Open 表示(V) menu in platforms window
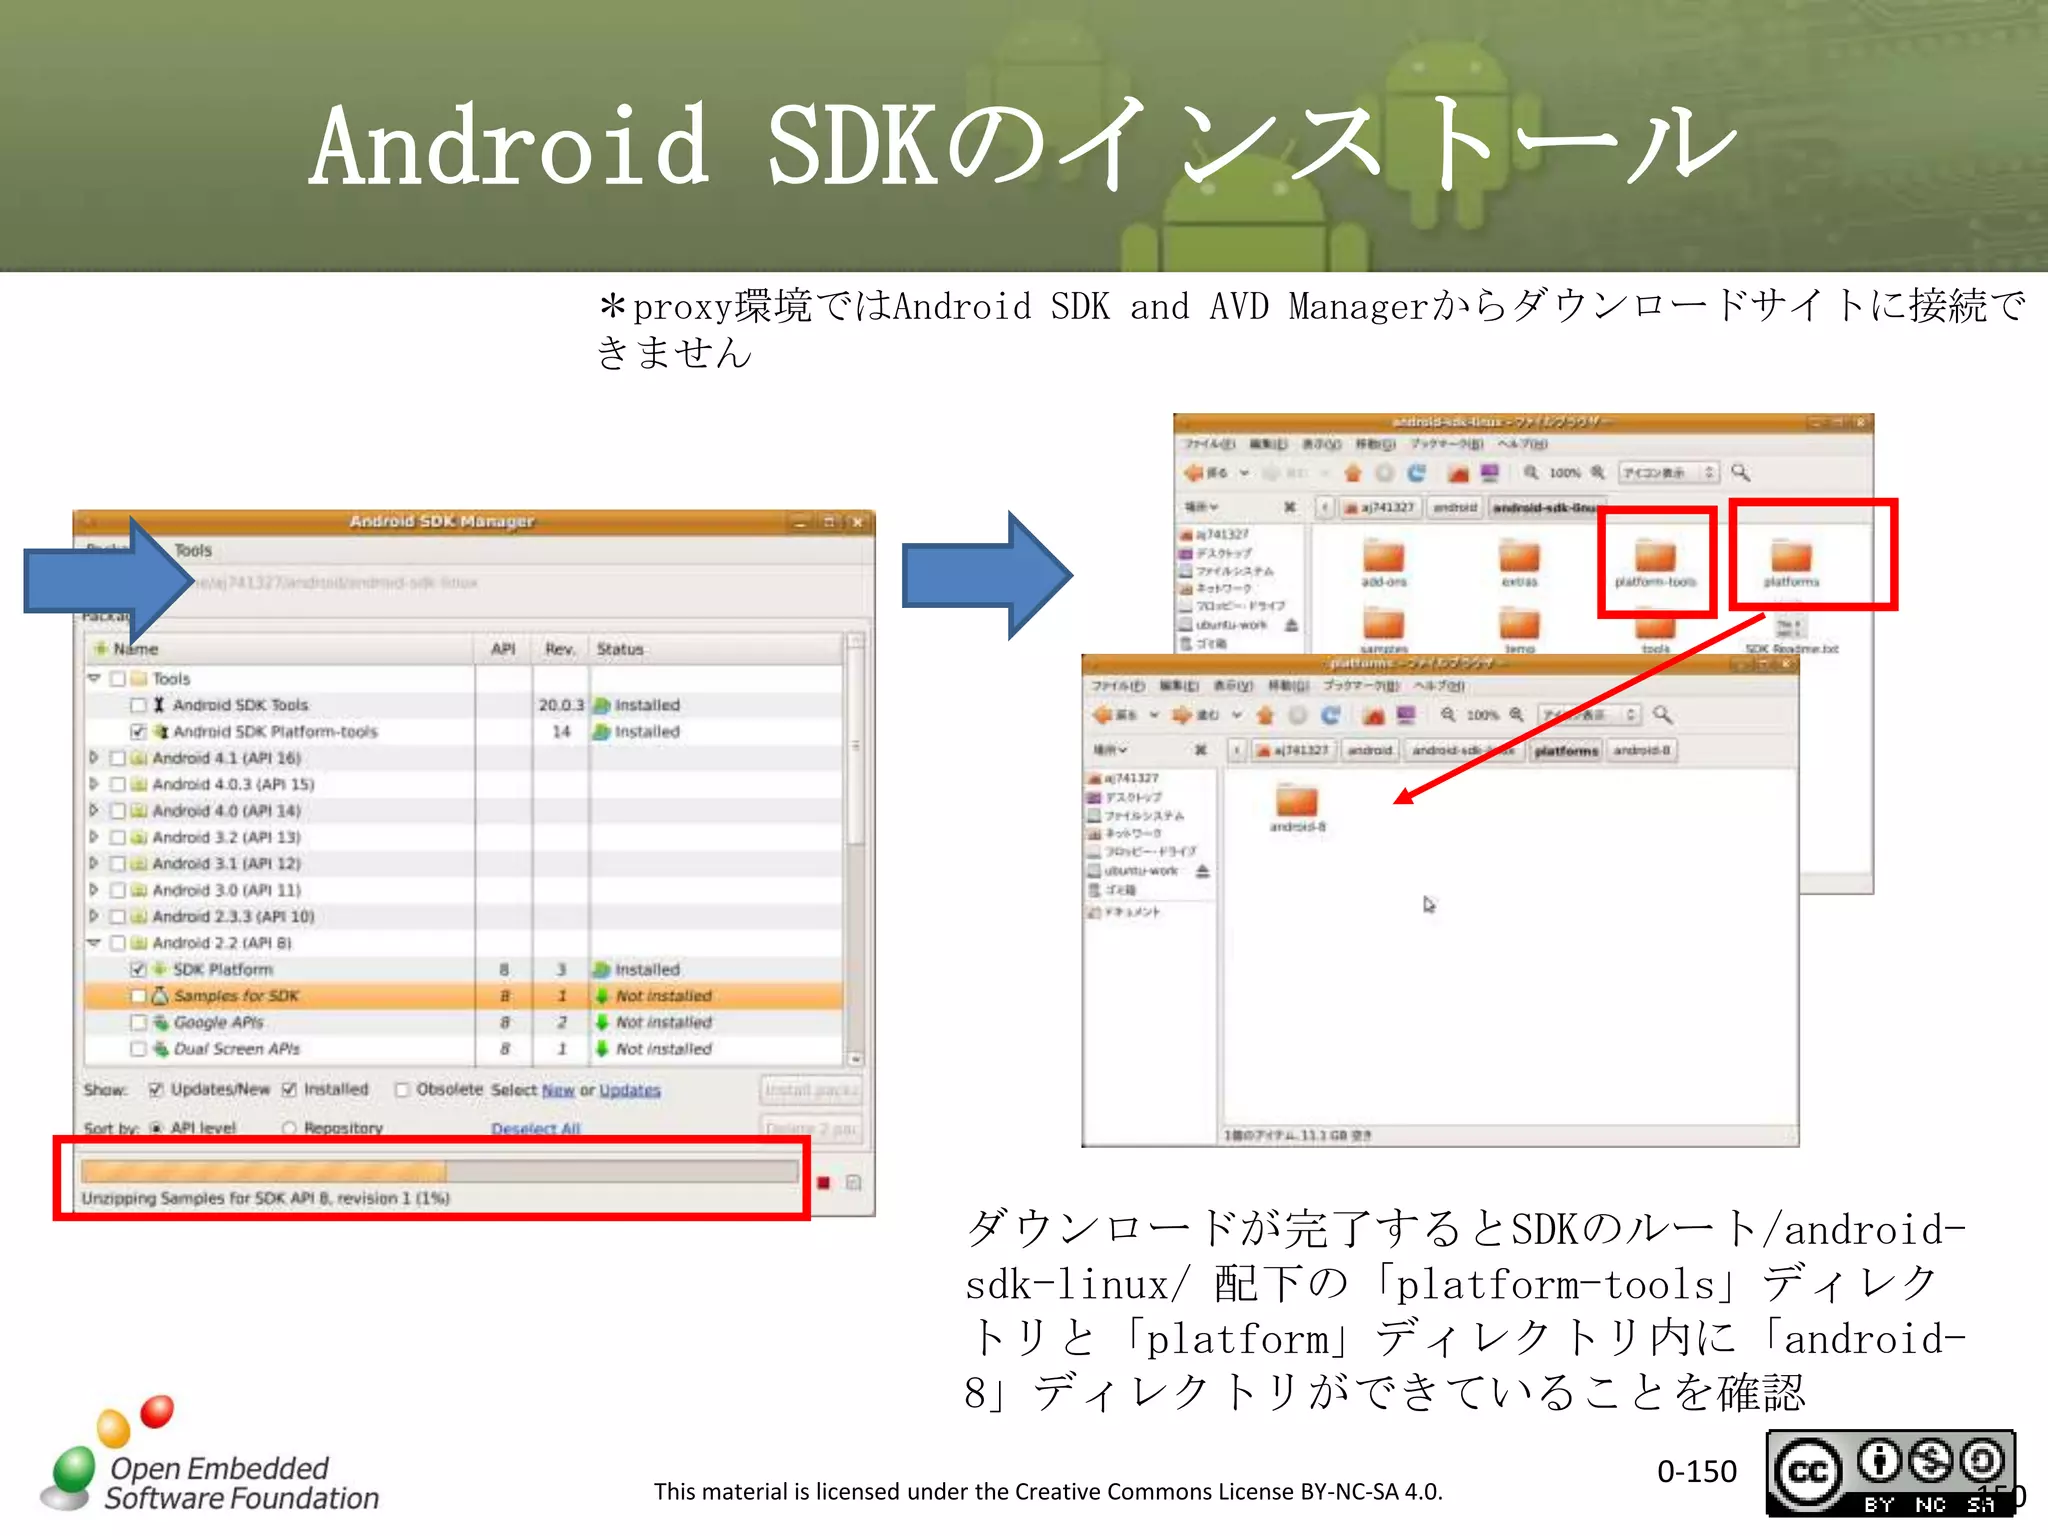The width and height of the screenshot is (2048, 1536). click(1233, 686)
